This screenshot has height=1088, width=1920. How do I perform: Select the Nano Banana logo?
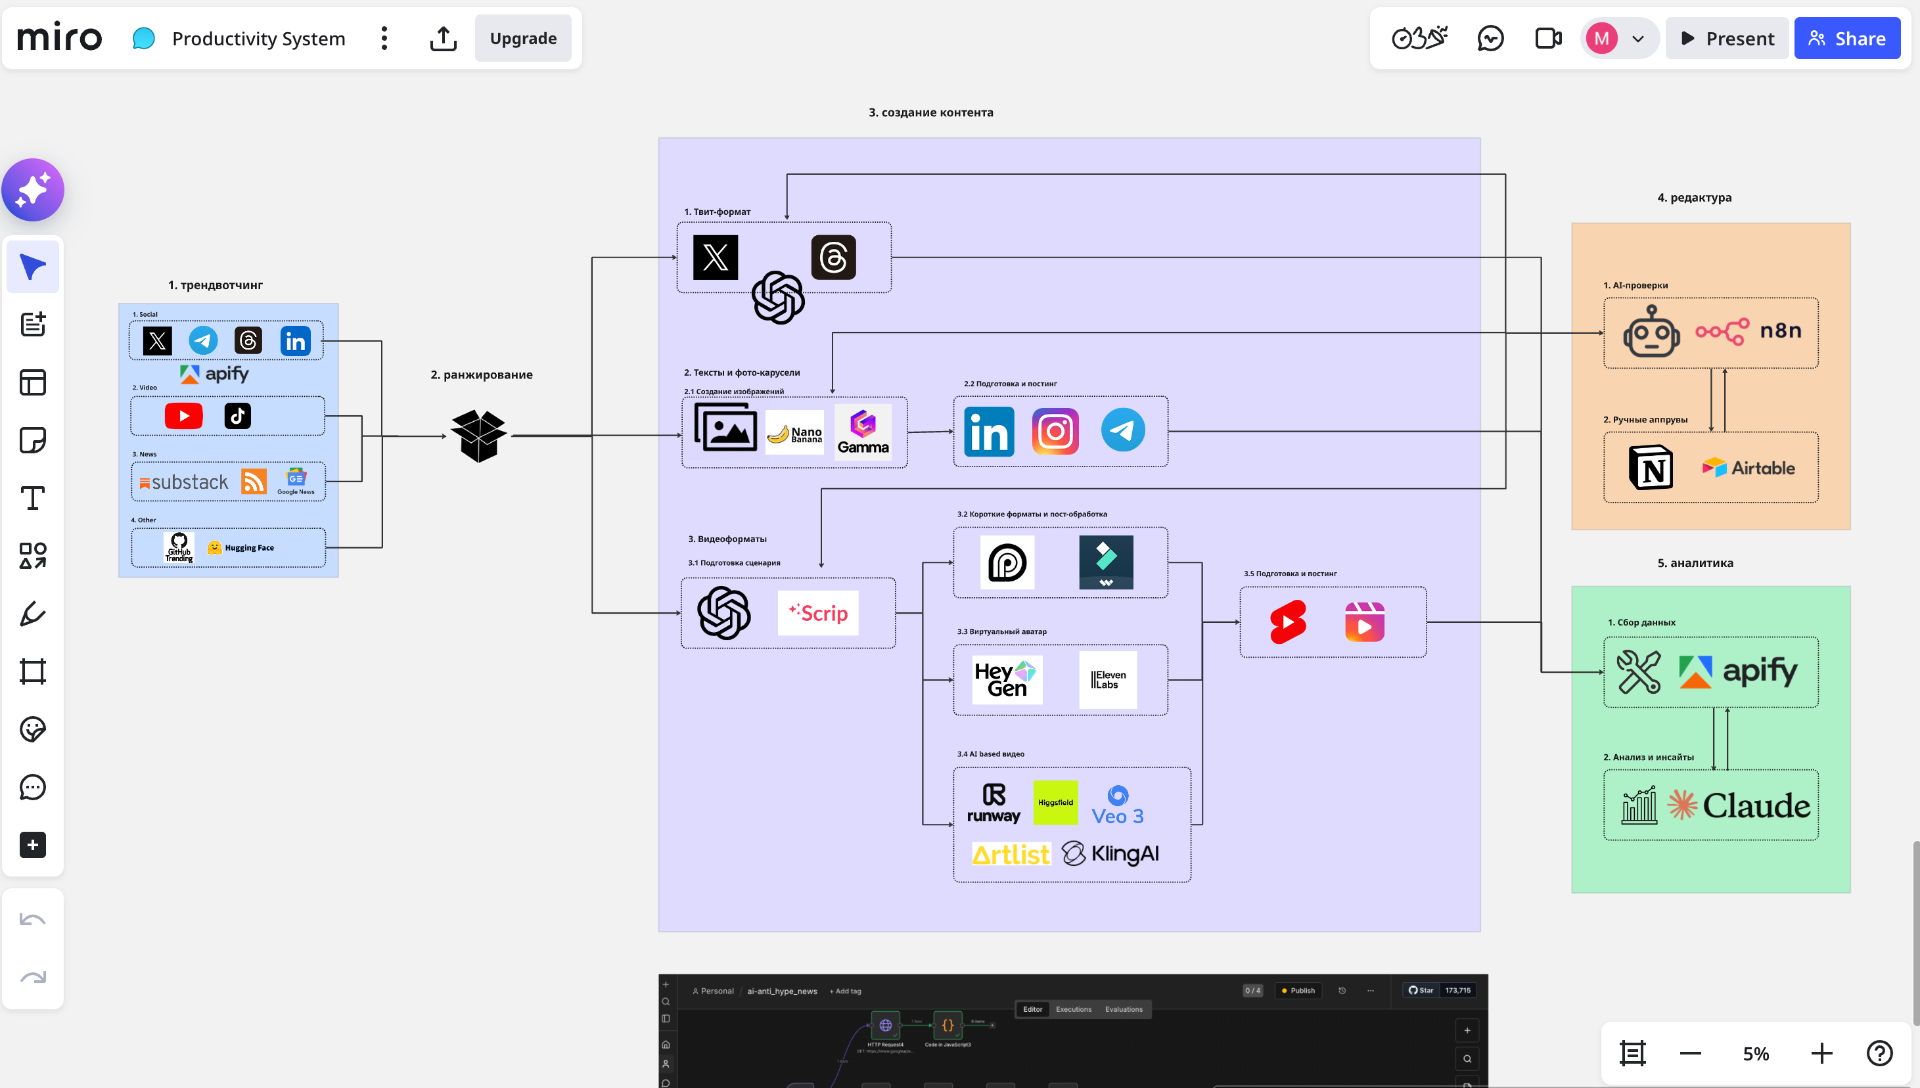click(x=795, y=433)
